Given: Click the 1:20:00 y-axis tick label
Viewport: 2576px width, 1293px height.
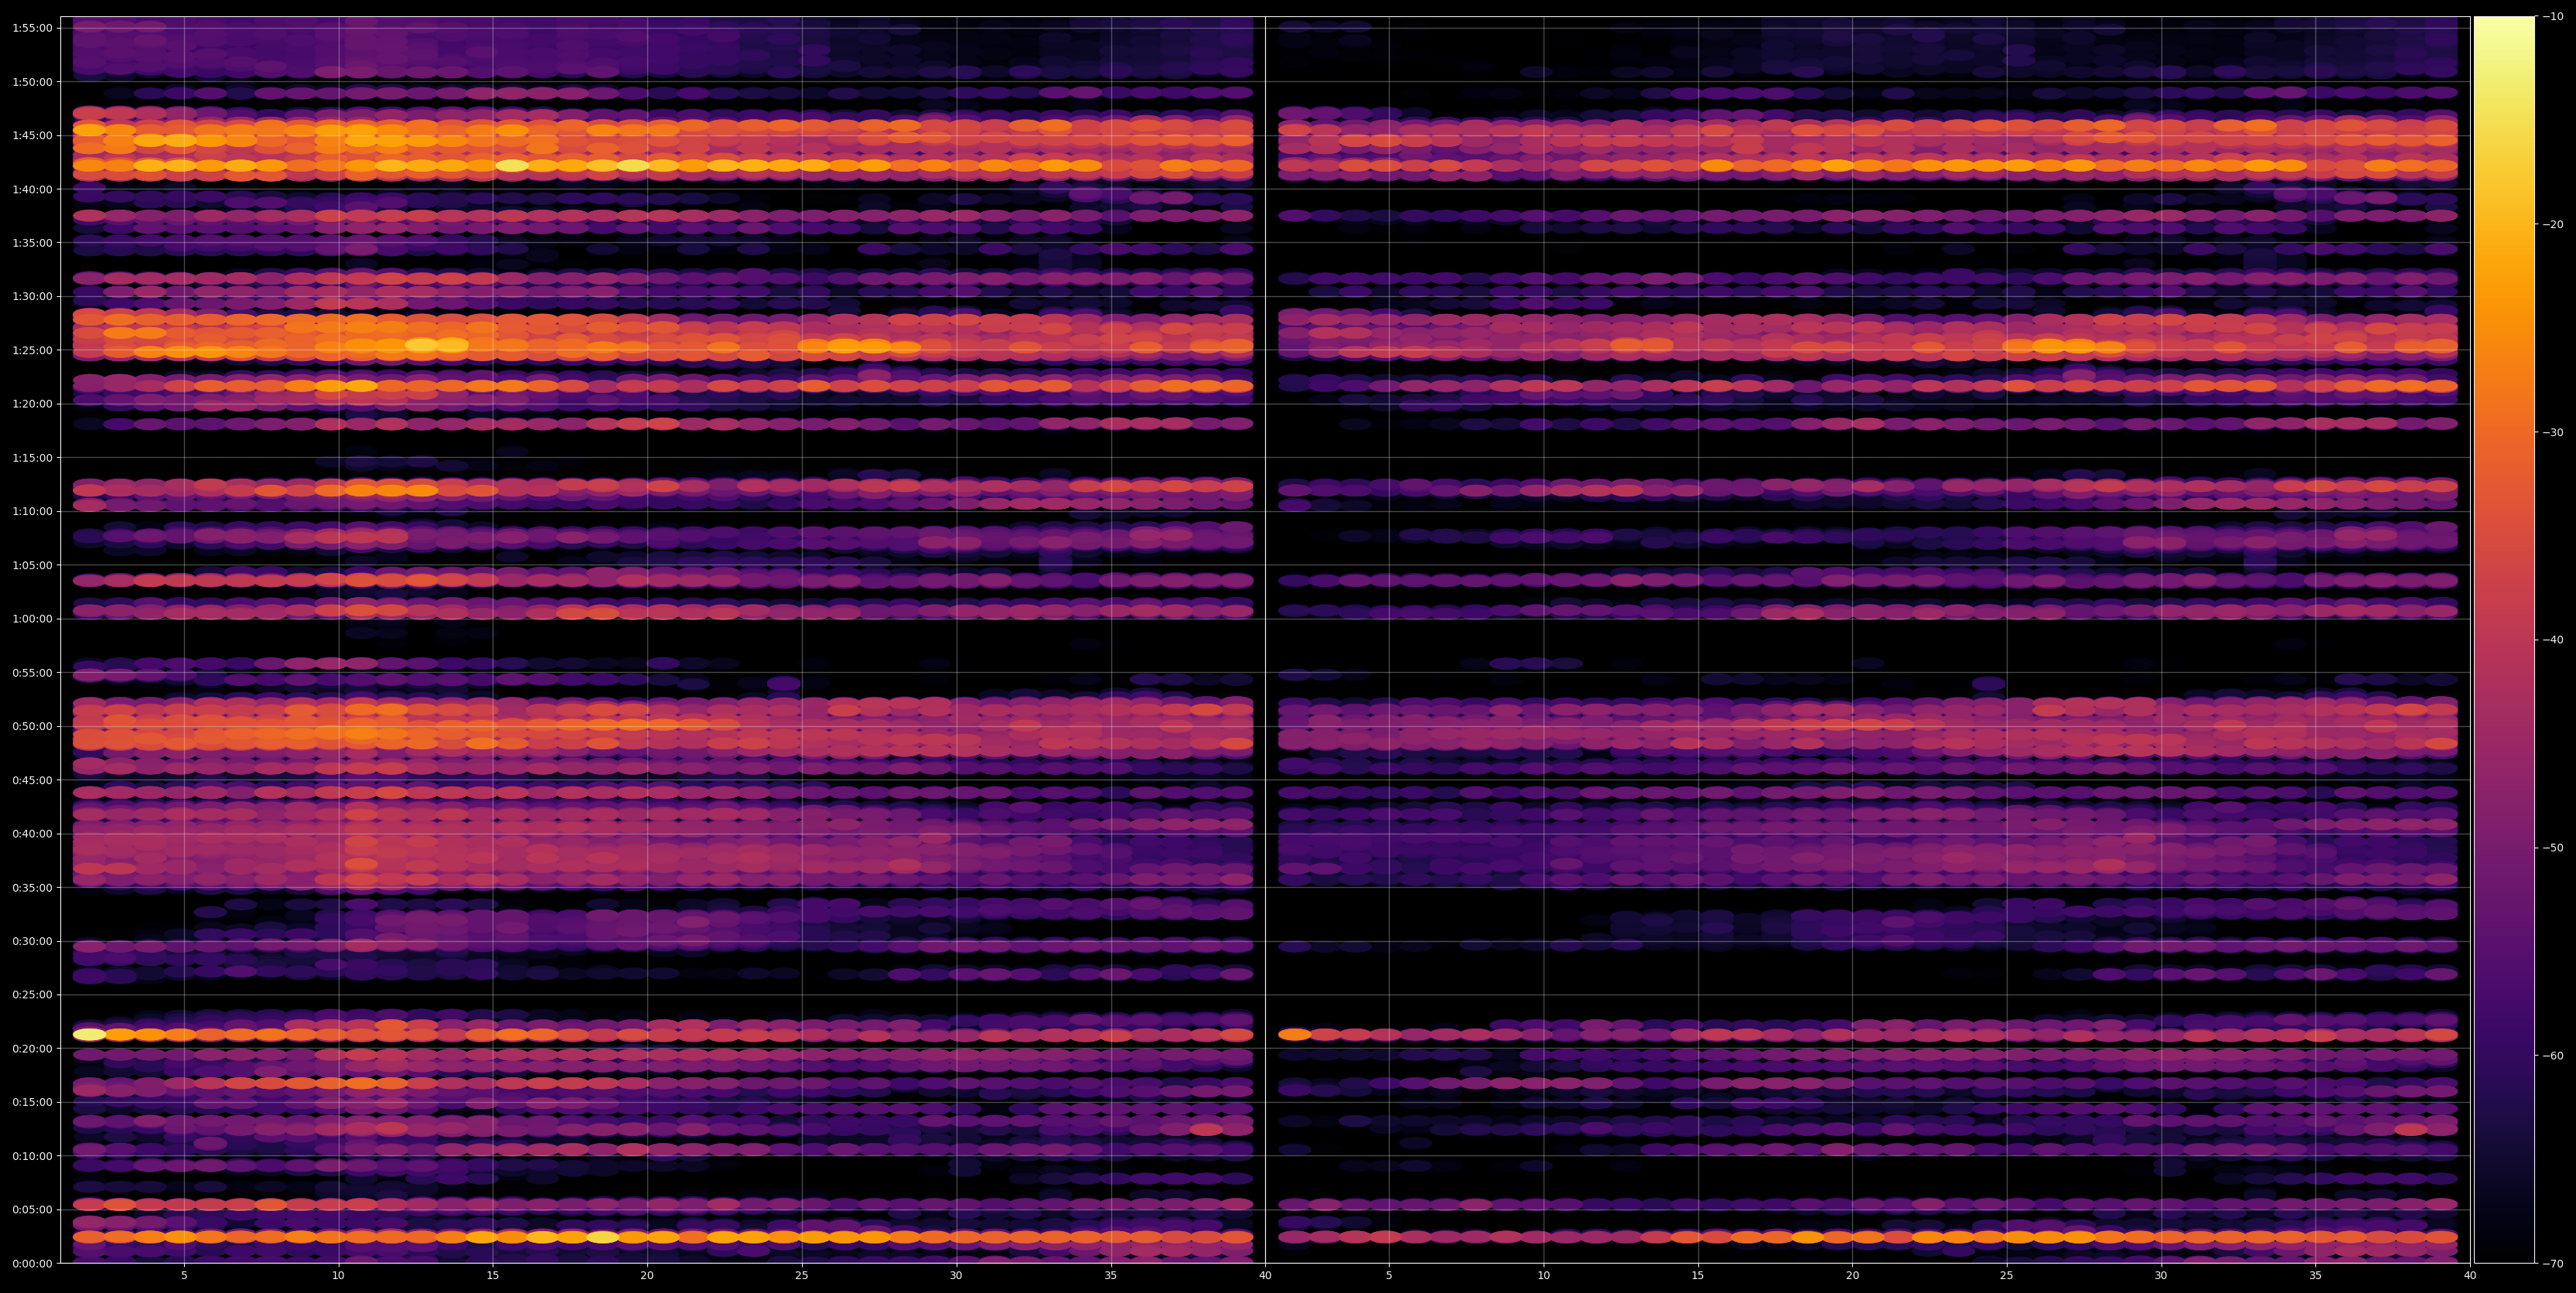Looking at the screenshot, I should [x=32, y=404].
